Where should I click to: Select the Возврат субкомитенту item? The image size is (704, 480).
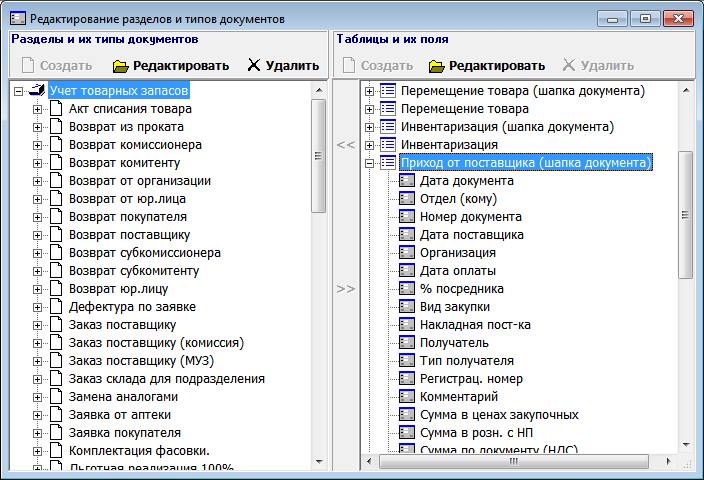click(x=134, y=271)
